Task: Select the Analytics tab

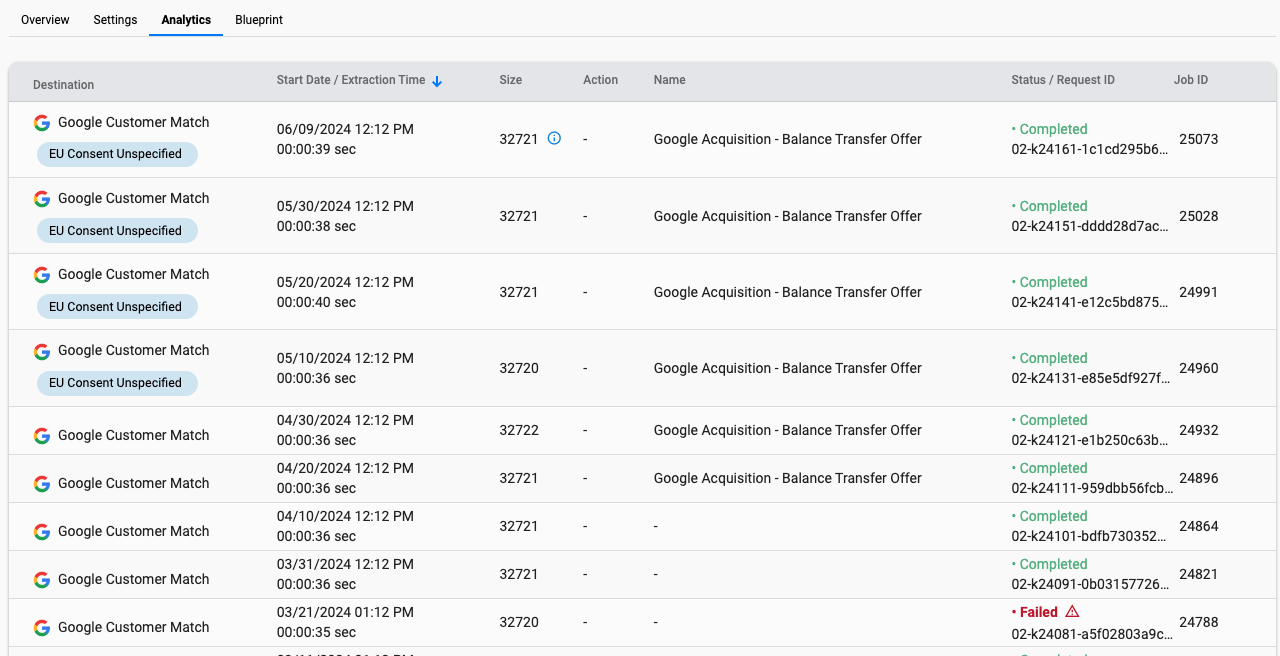Action: (186, 20)
